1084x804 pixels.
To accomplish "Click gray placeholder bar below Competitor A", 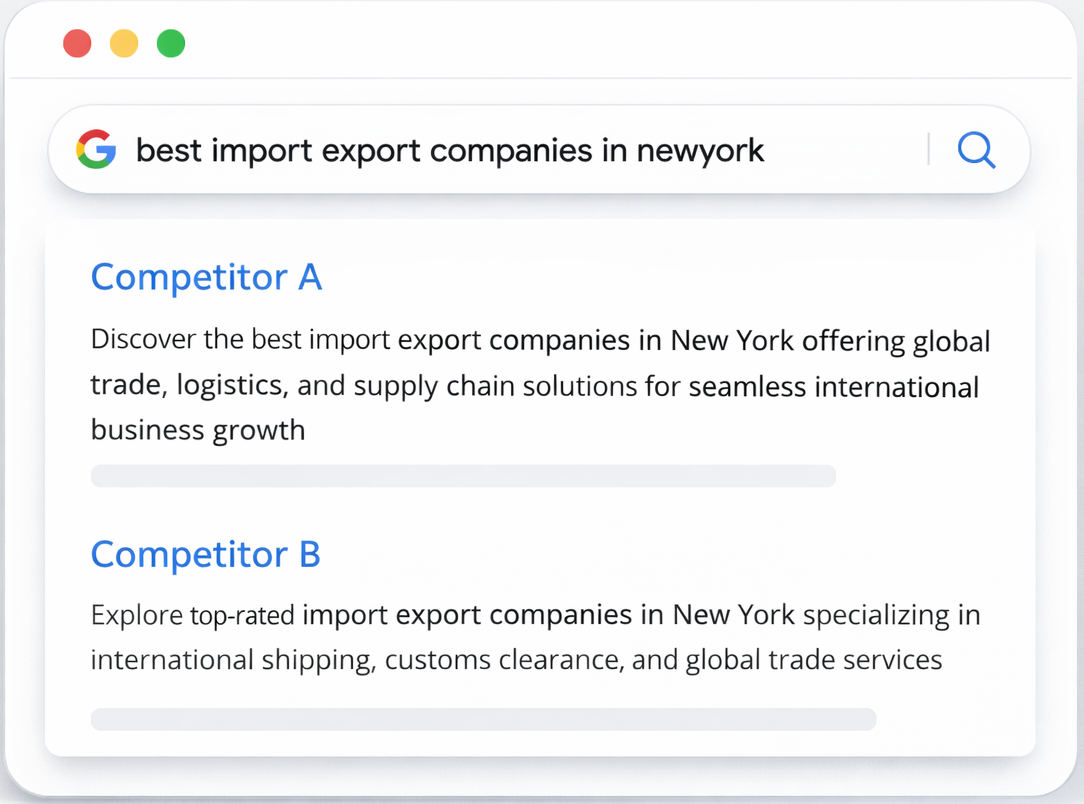I will pos(463,476).
